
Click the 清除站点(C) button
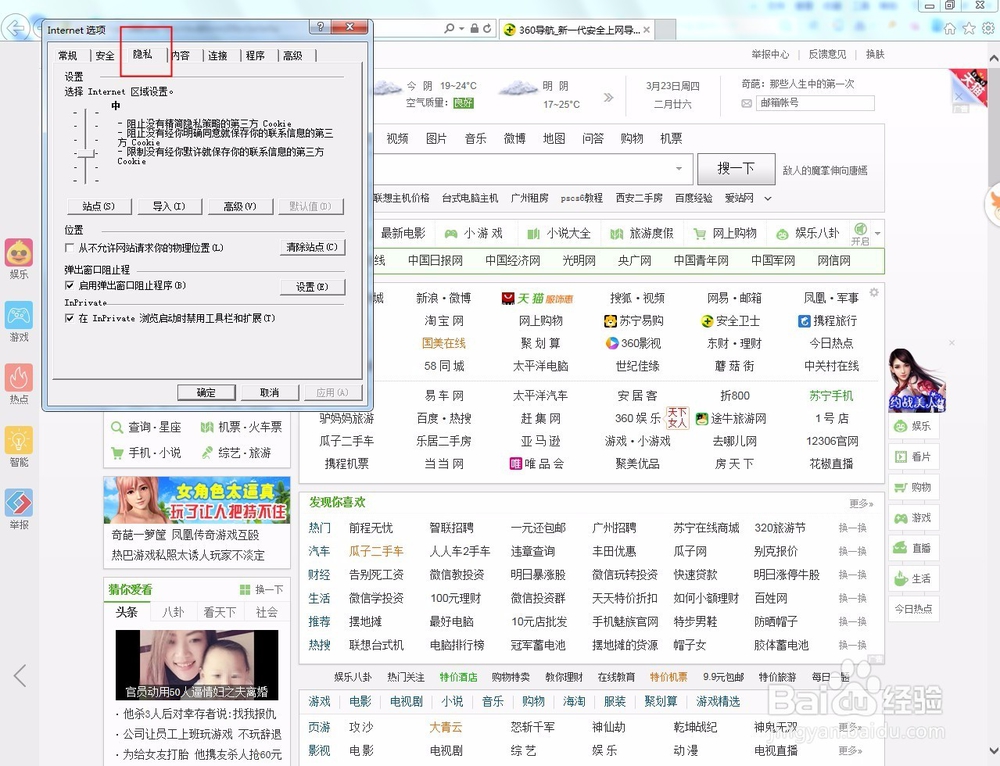[312, 247]
